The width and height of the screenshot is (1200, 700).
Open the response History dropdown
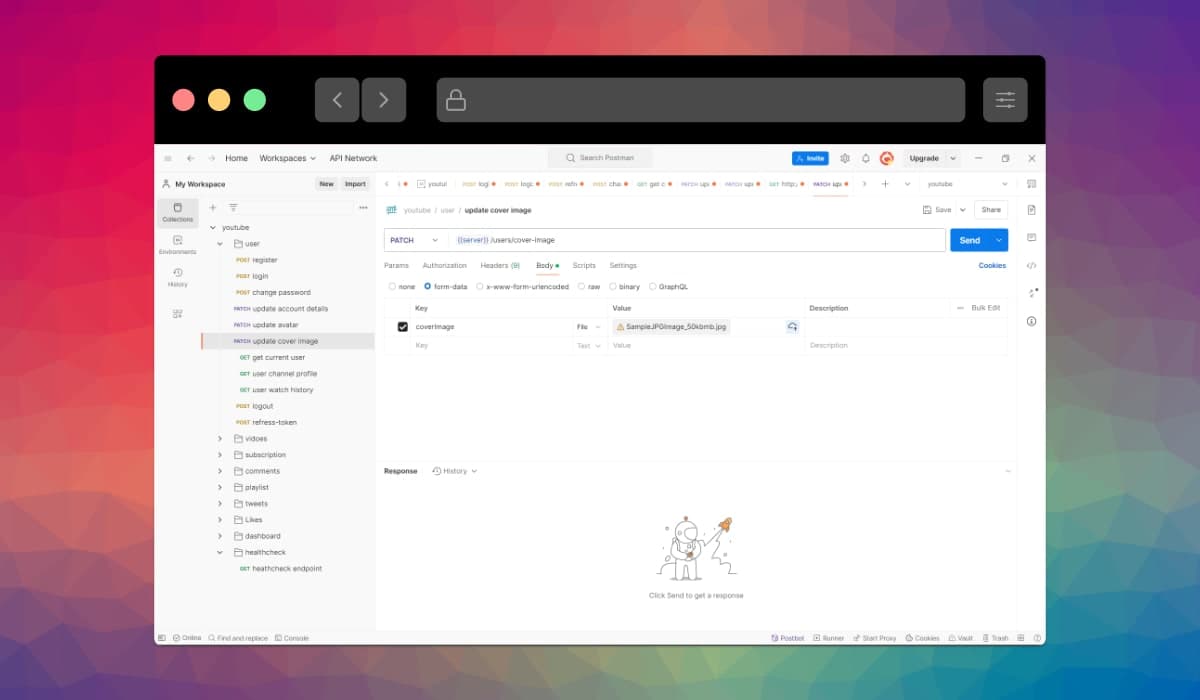click(x=455, y=471)
